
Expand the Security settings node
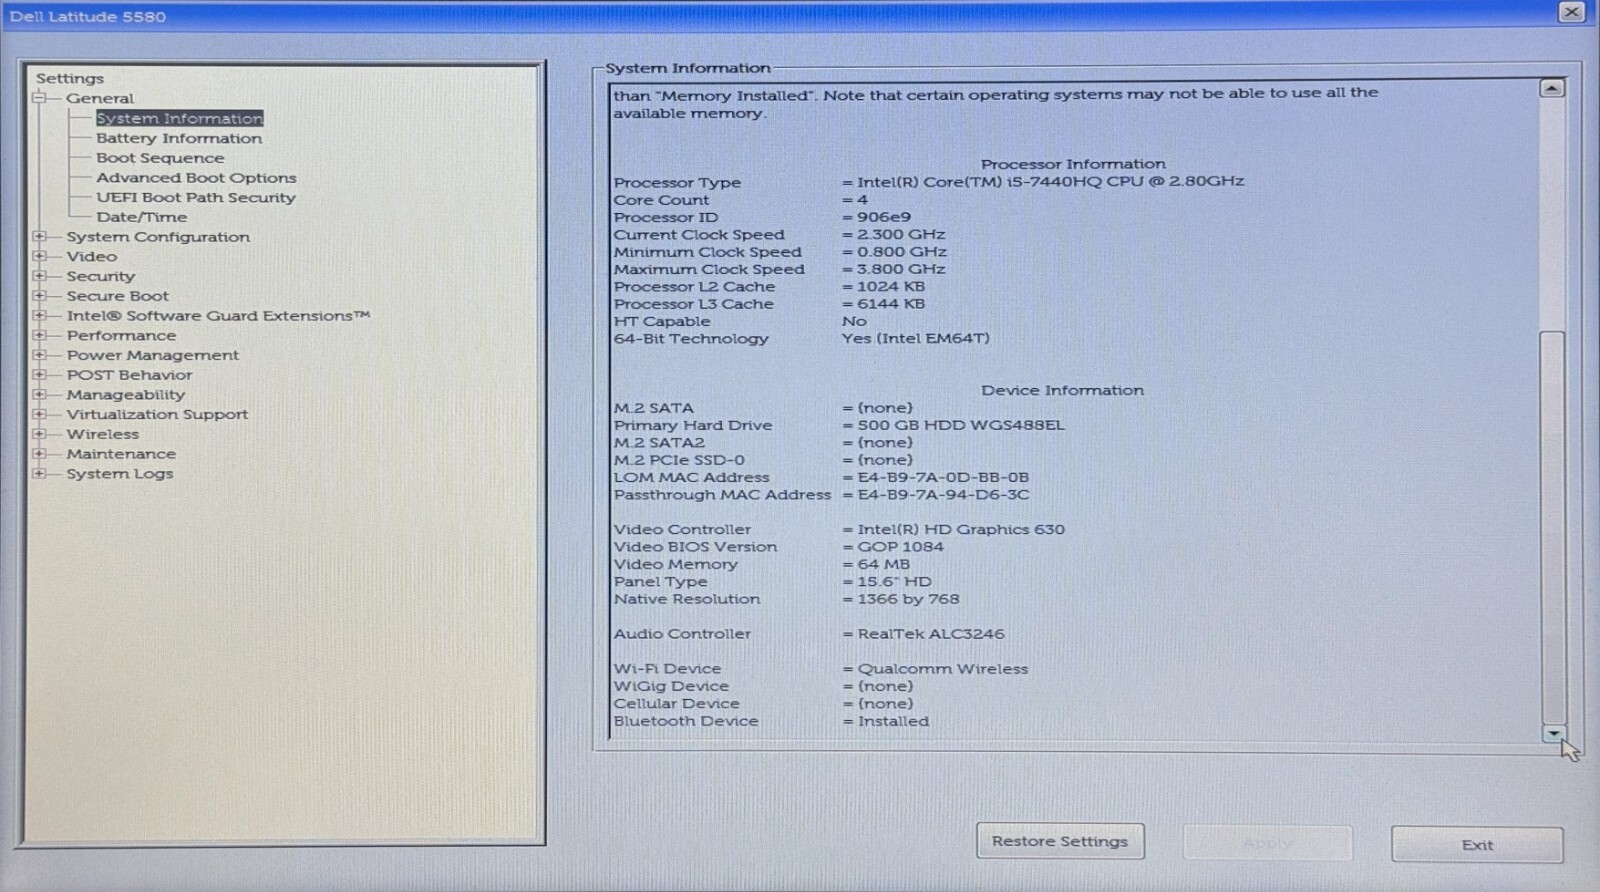coord(39,276)
